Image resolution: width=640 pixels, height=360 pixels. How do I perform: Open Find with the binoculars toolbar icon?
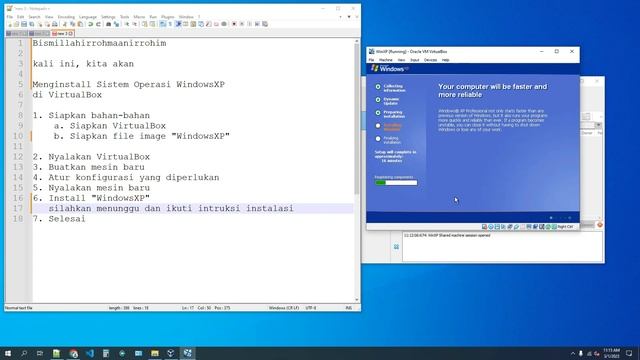[x=109, y=24]
